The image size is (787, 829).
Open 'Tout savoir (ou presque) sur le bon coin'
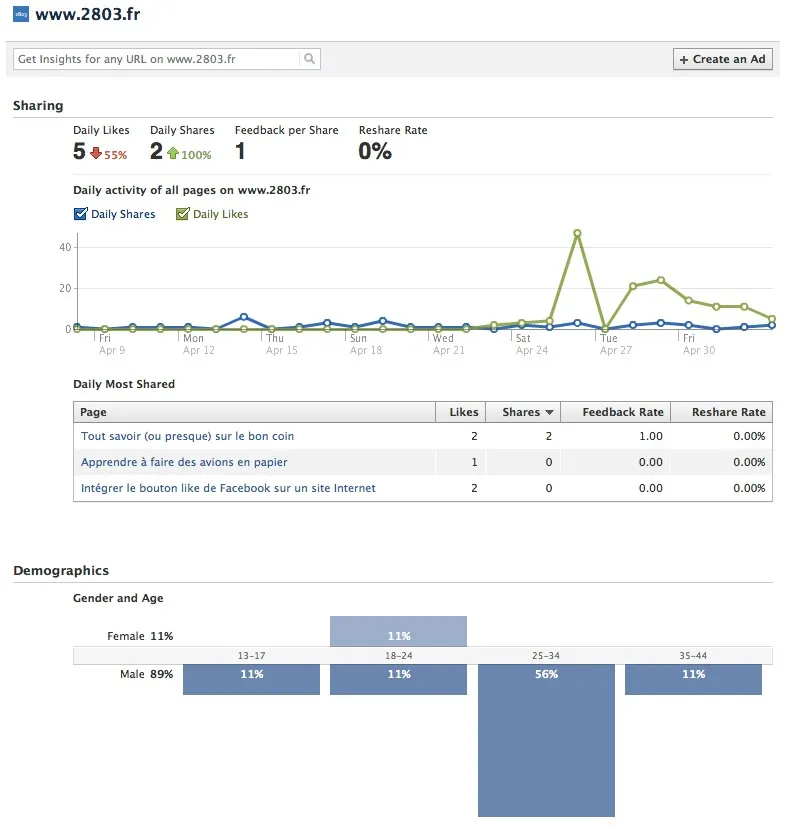[x=187, y=436]
